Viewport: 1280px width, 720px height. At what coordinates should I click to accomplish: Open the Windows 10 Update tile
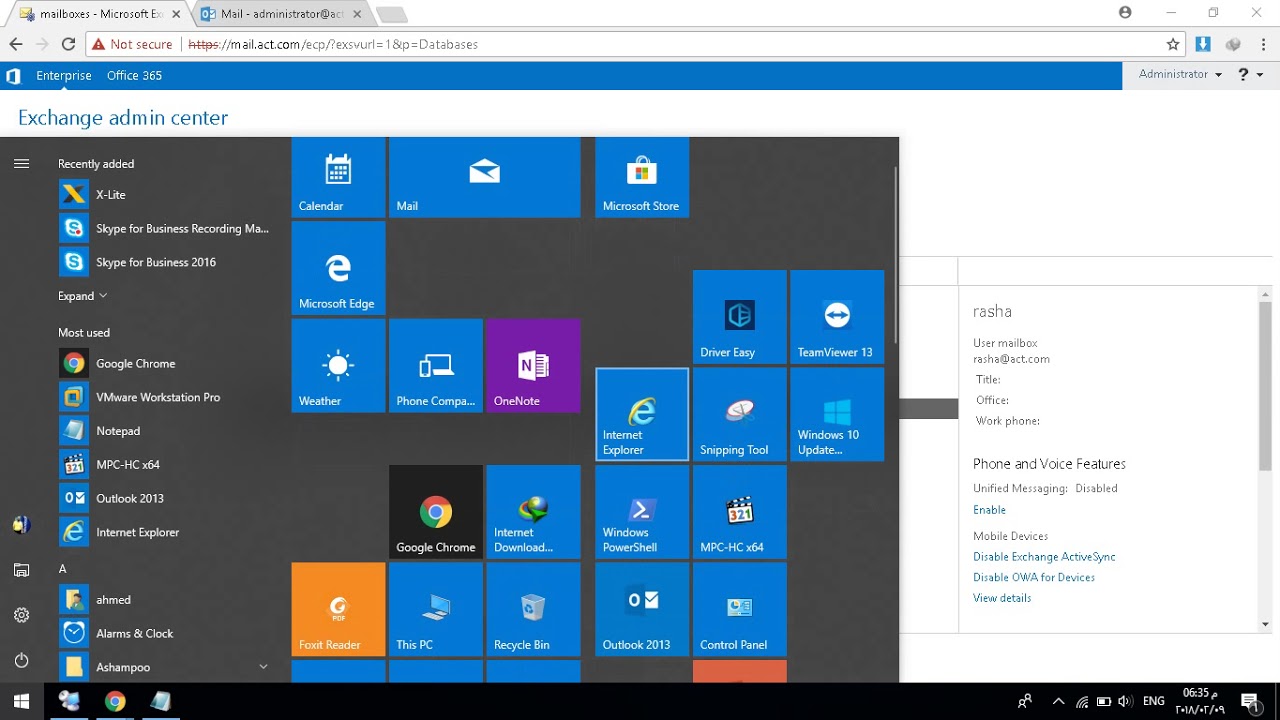837,414
